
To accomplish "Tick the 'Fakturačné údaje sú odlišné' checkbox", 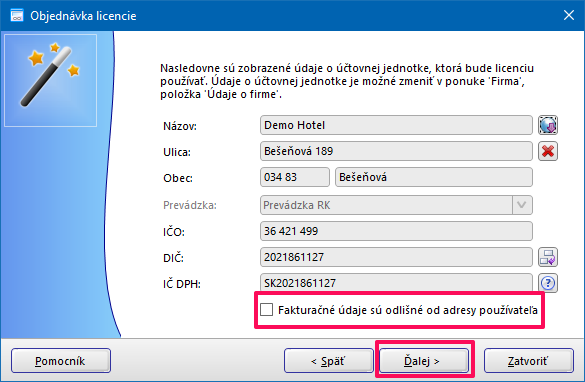I will coord(266,310).
